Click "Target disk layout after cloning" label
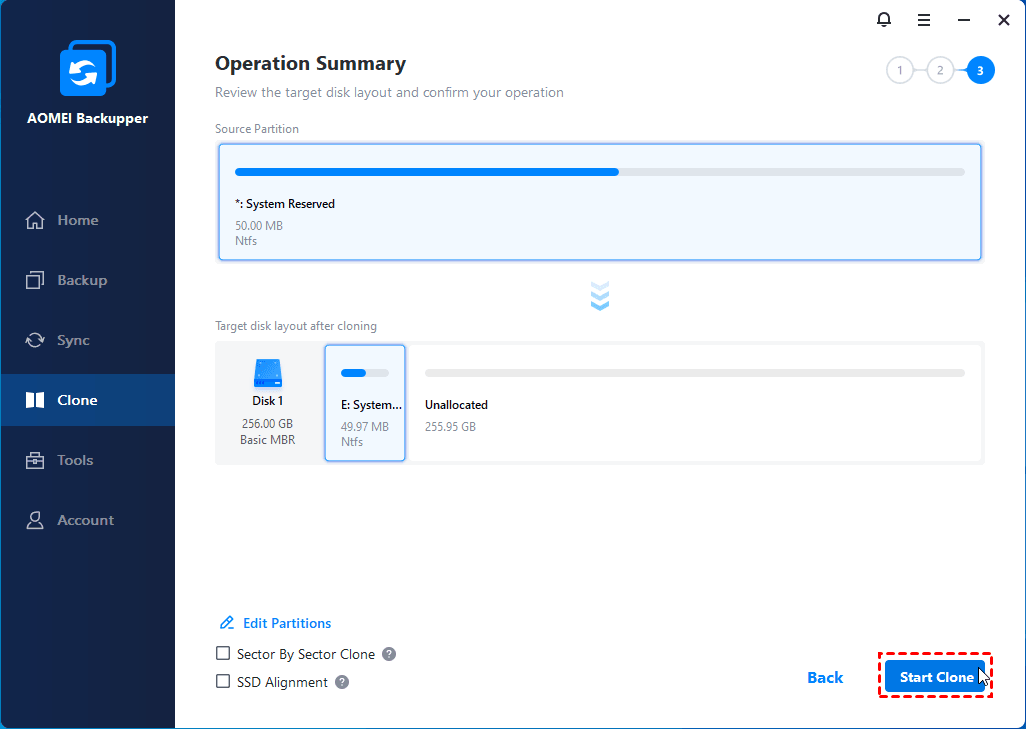 [296, 326]
